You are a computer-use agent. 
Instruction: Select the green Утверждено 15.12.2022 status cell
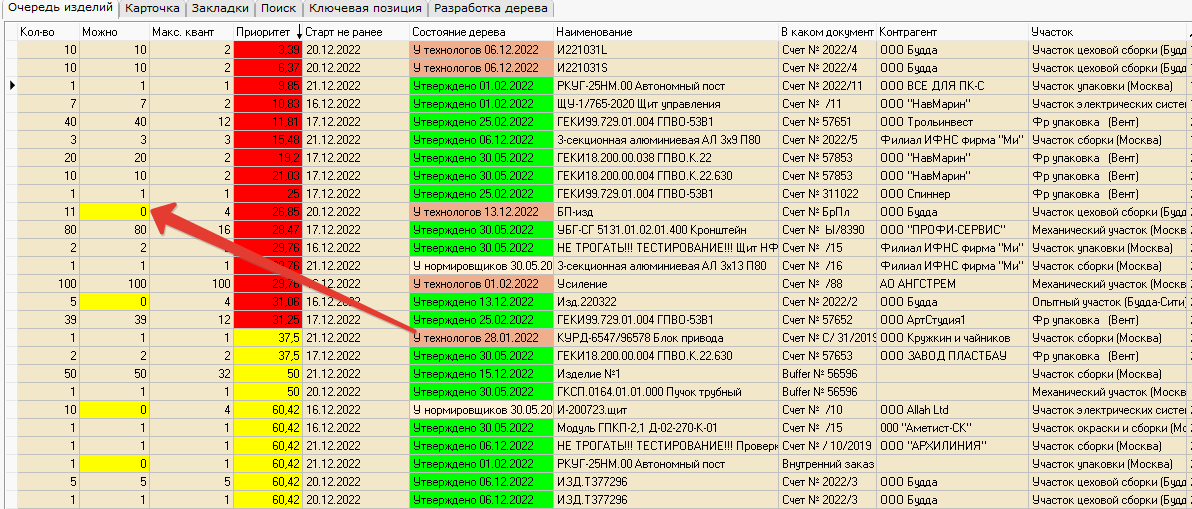(481, 374)
